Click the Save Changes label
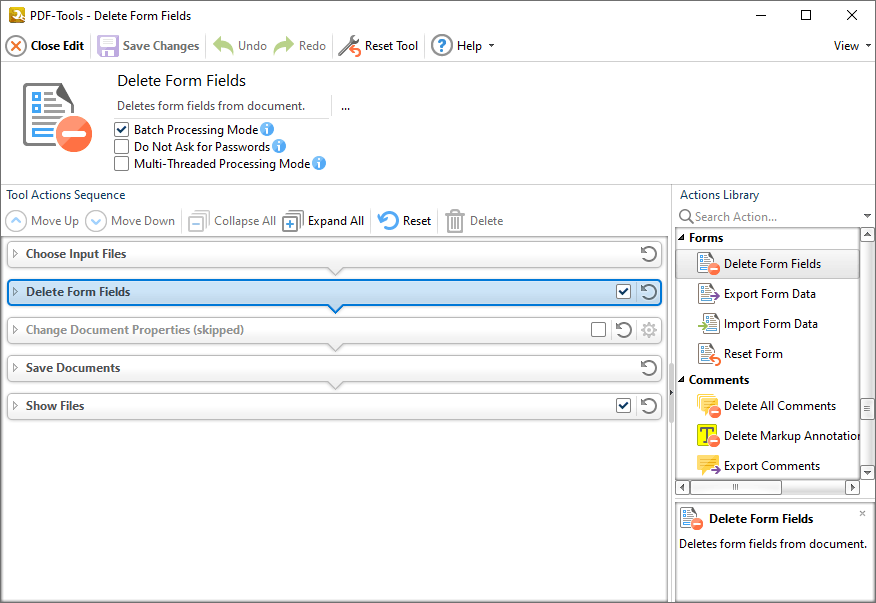 coord(161,46)
